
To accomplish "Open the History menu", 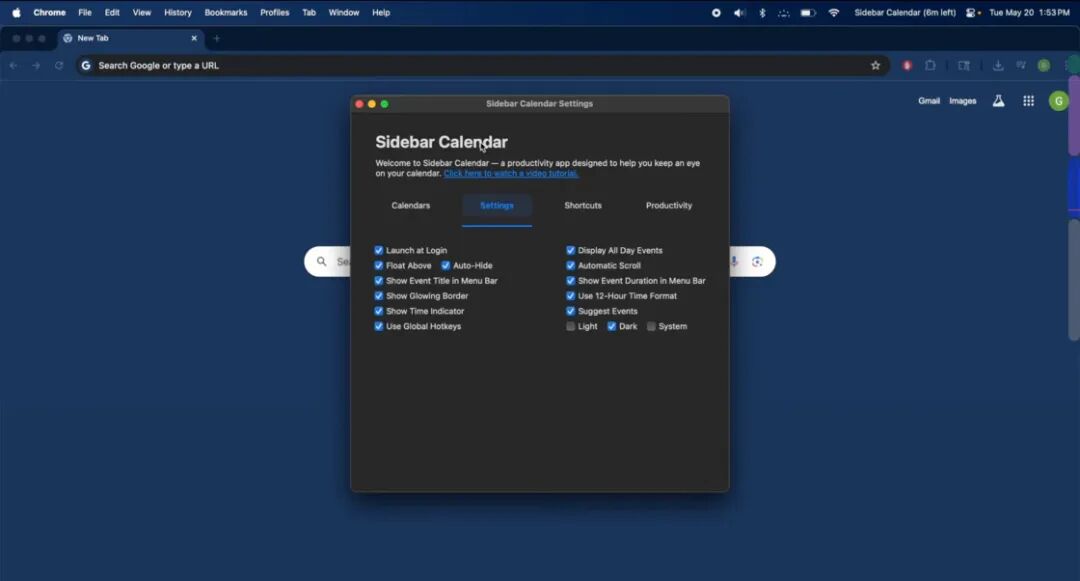I will pyautogui.click(x=178, y=12).
